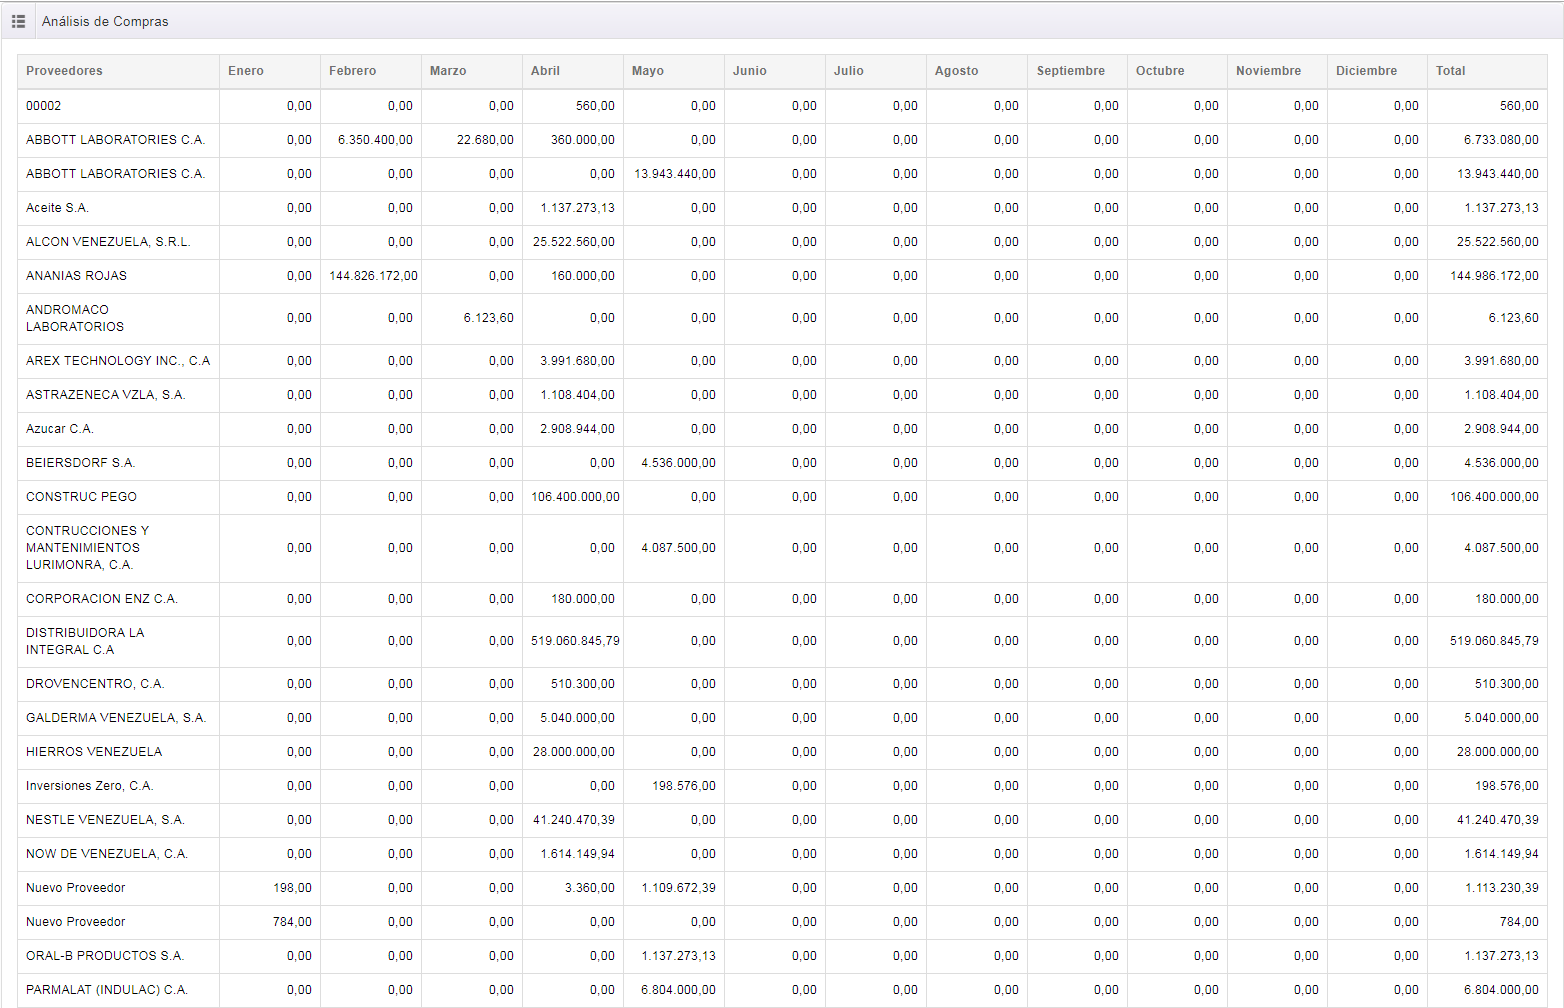1564x1008 pixels.
Task: Click Febrero value 144.826.172,00 for Ananias Rojas
Action: coord(373,276)
